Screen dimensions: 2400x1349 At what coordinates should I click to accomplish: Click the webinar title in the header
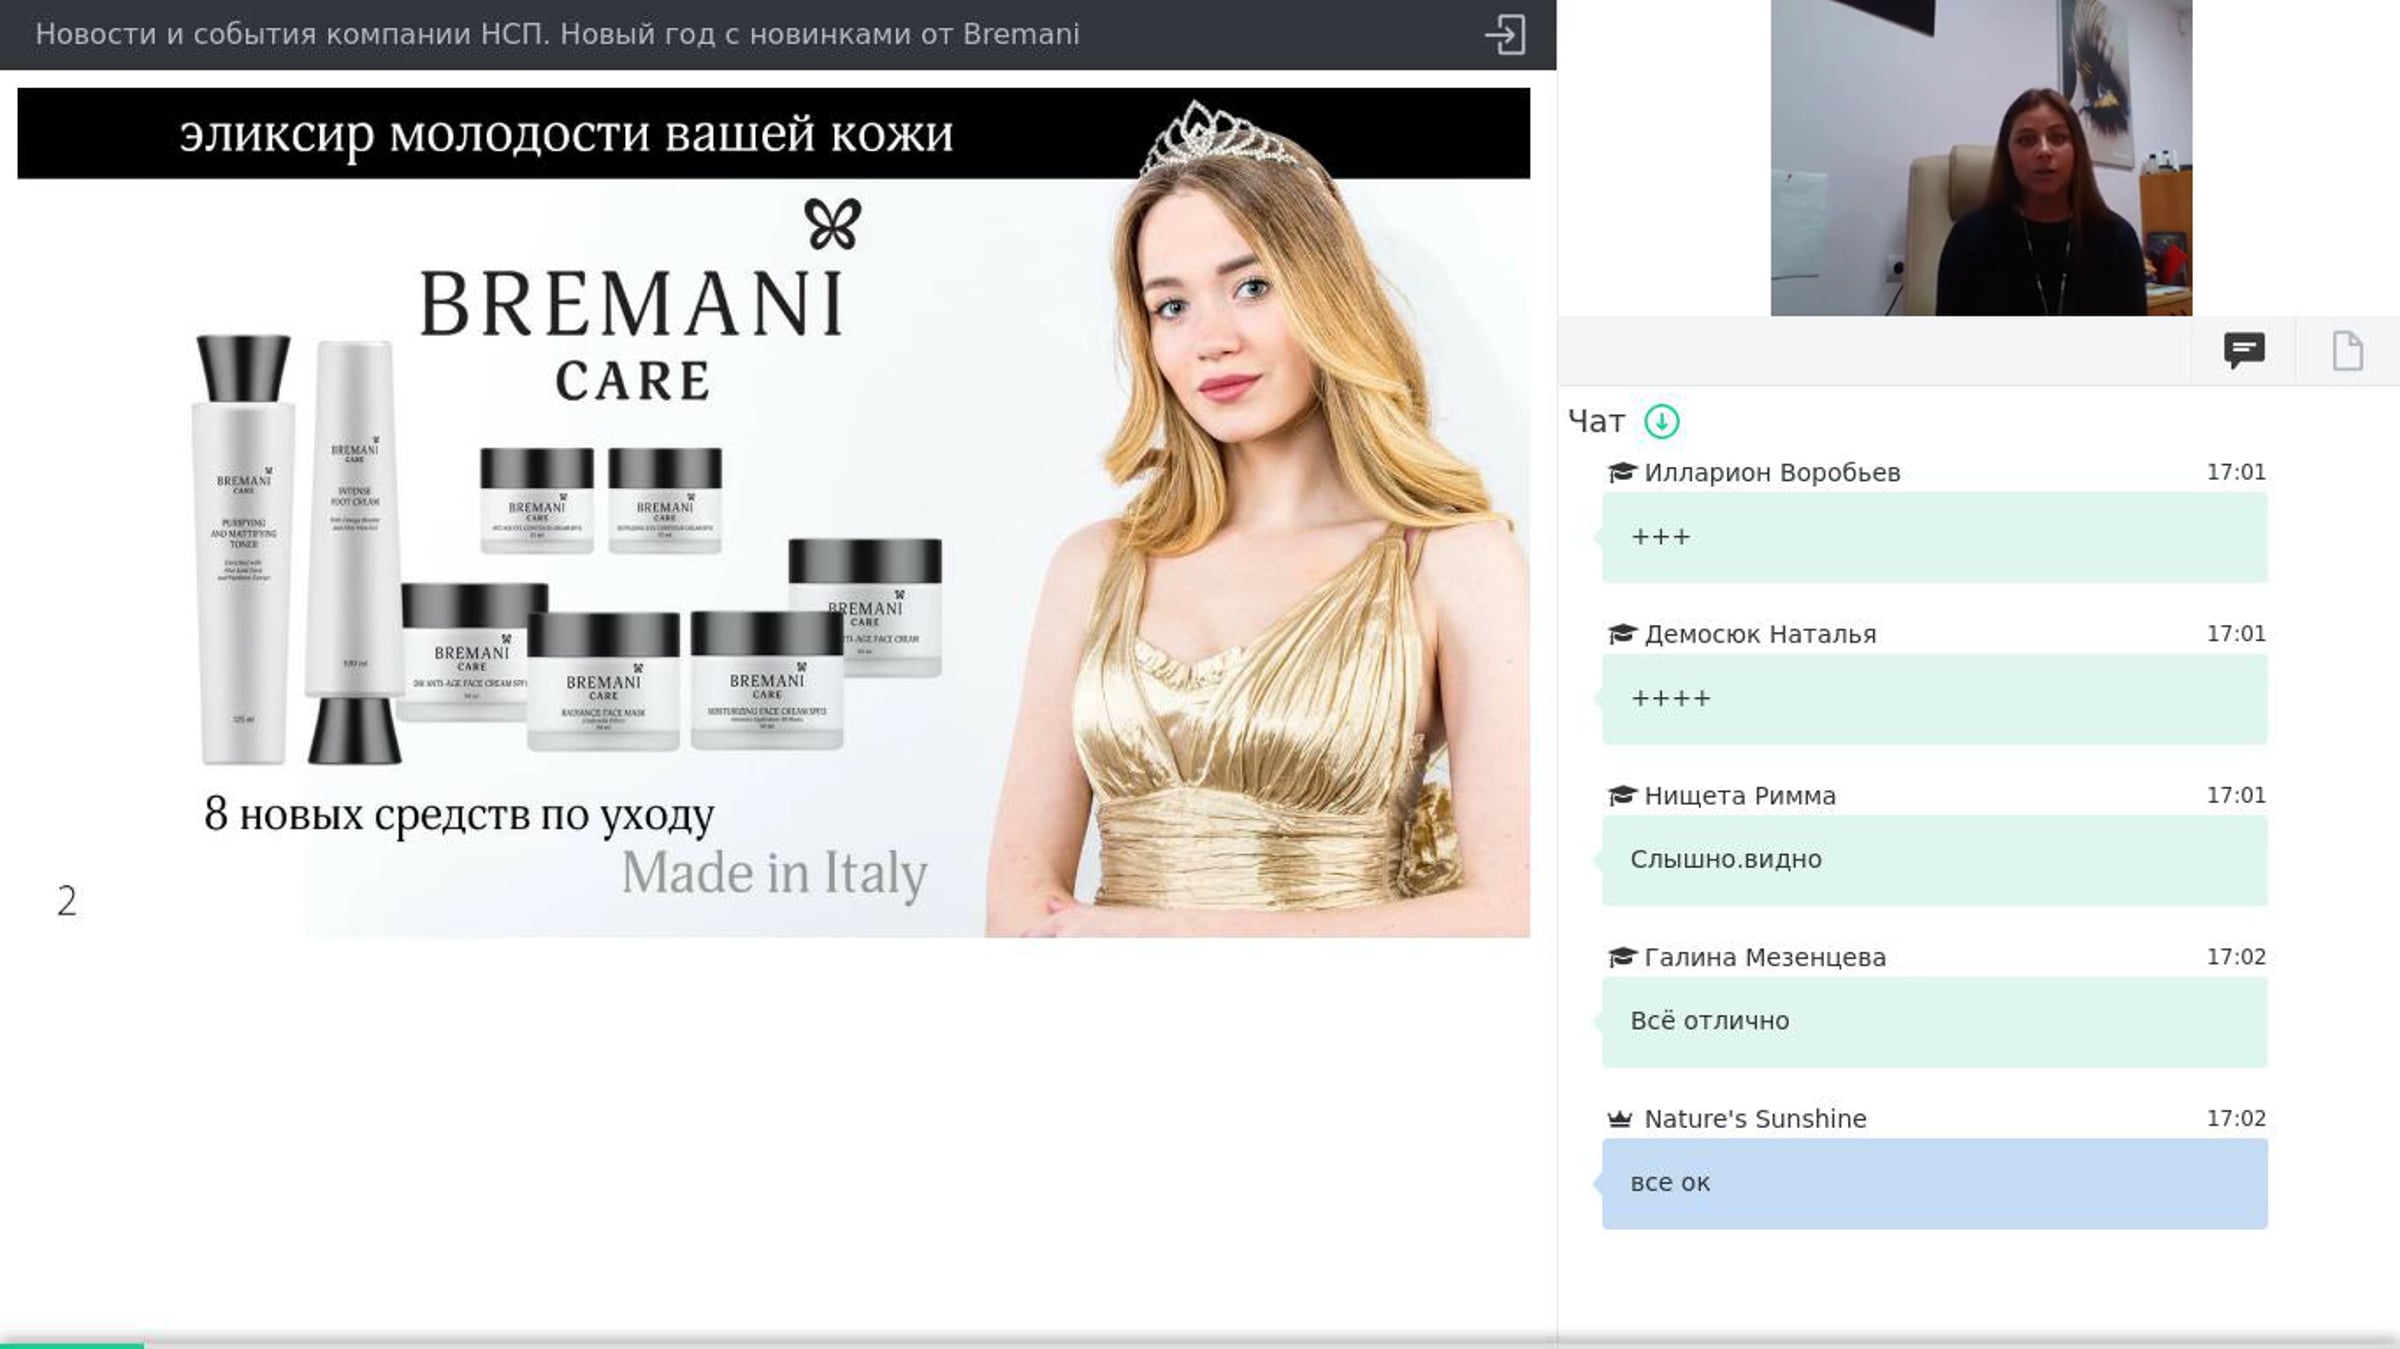click(557, 35)
